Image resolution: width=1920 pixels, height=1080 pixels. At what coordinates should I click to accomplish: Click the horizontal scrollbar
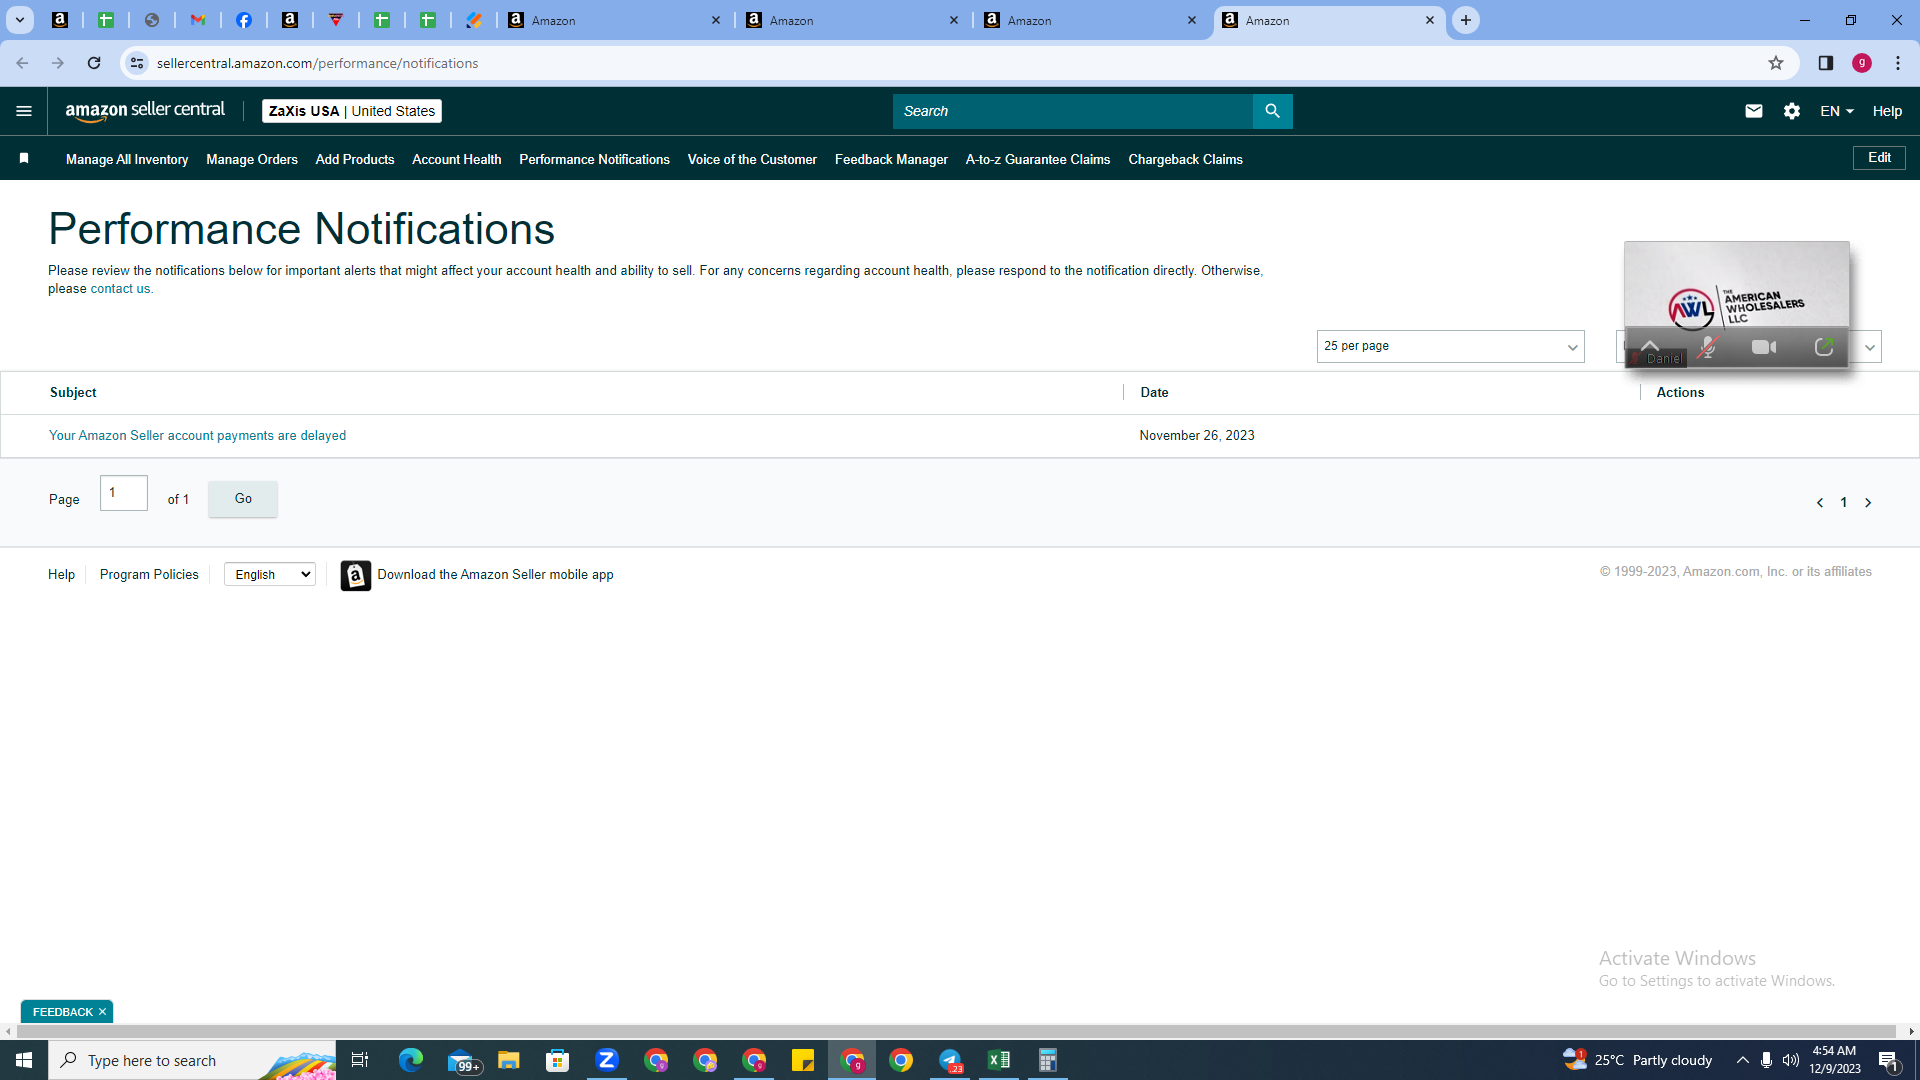coord(955,1031)
